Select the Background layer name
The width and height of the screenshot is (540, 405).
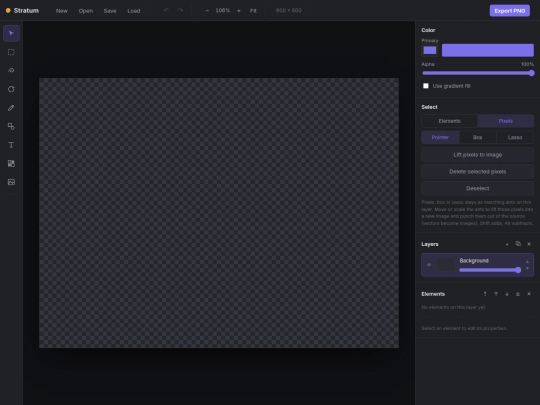(474, 261)
